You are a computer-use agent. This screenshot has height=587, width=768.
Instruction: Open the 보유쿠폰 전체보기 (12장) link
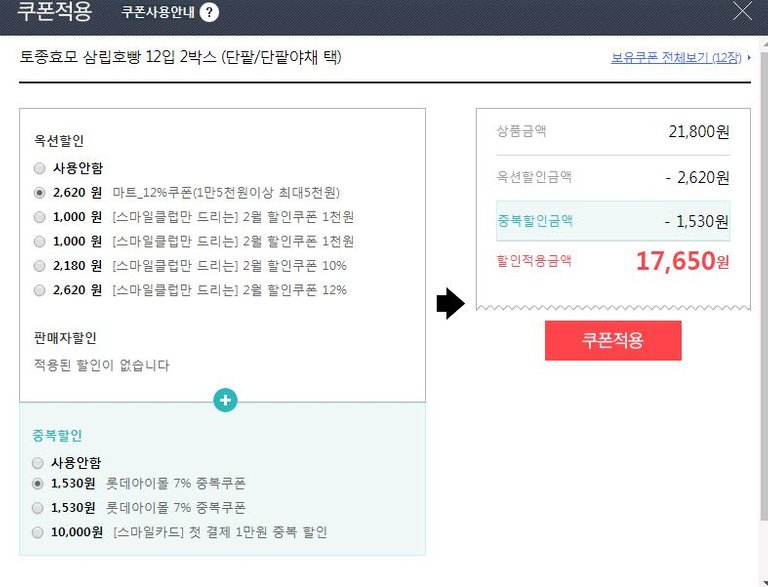[x=676, y=58]
